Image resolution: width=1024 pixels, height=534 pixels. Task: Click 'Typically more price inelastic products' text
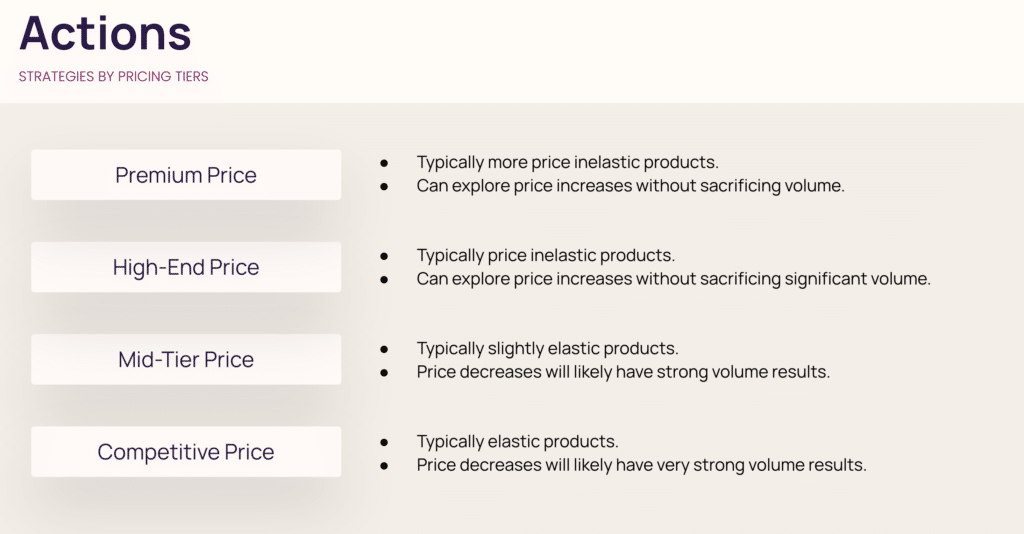567,162
